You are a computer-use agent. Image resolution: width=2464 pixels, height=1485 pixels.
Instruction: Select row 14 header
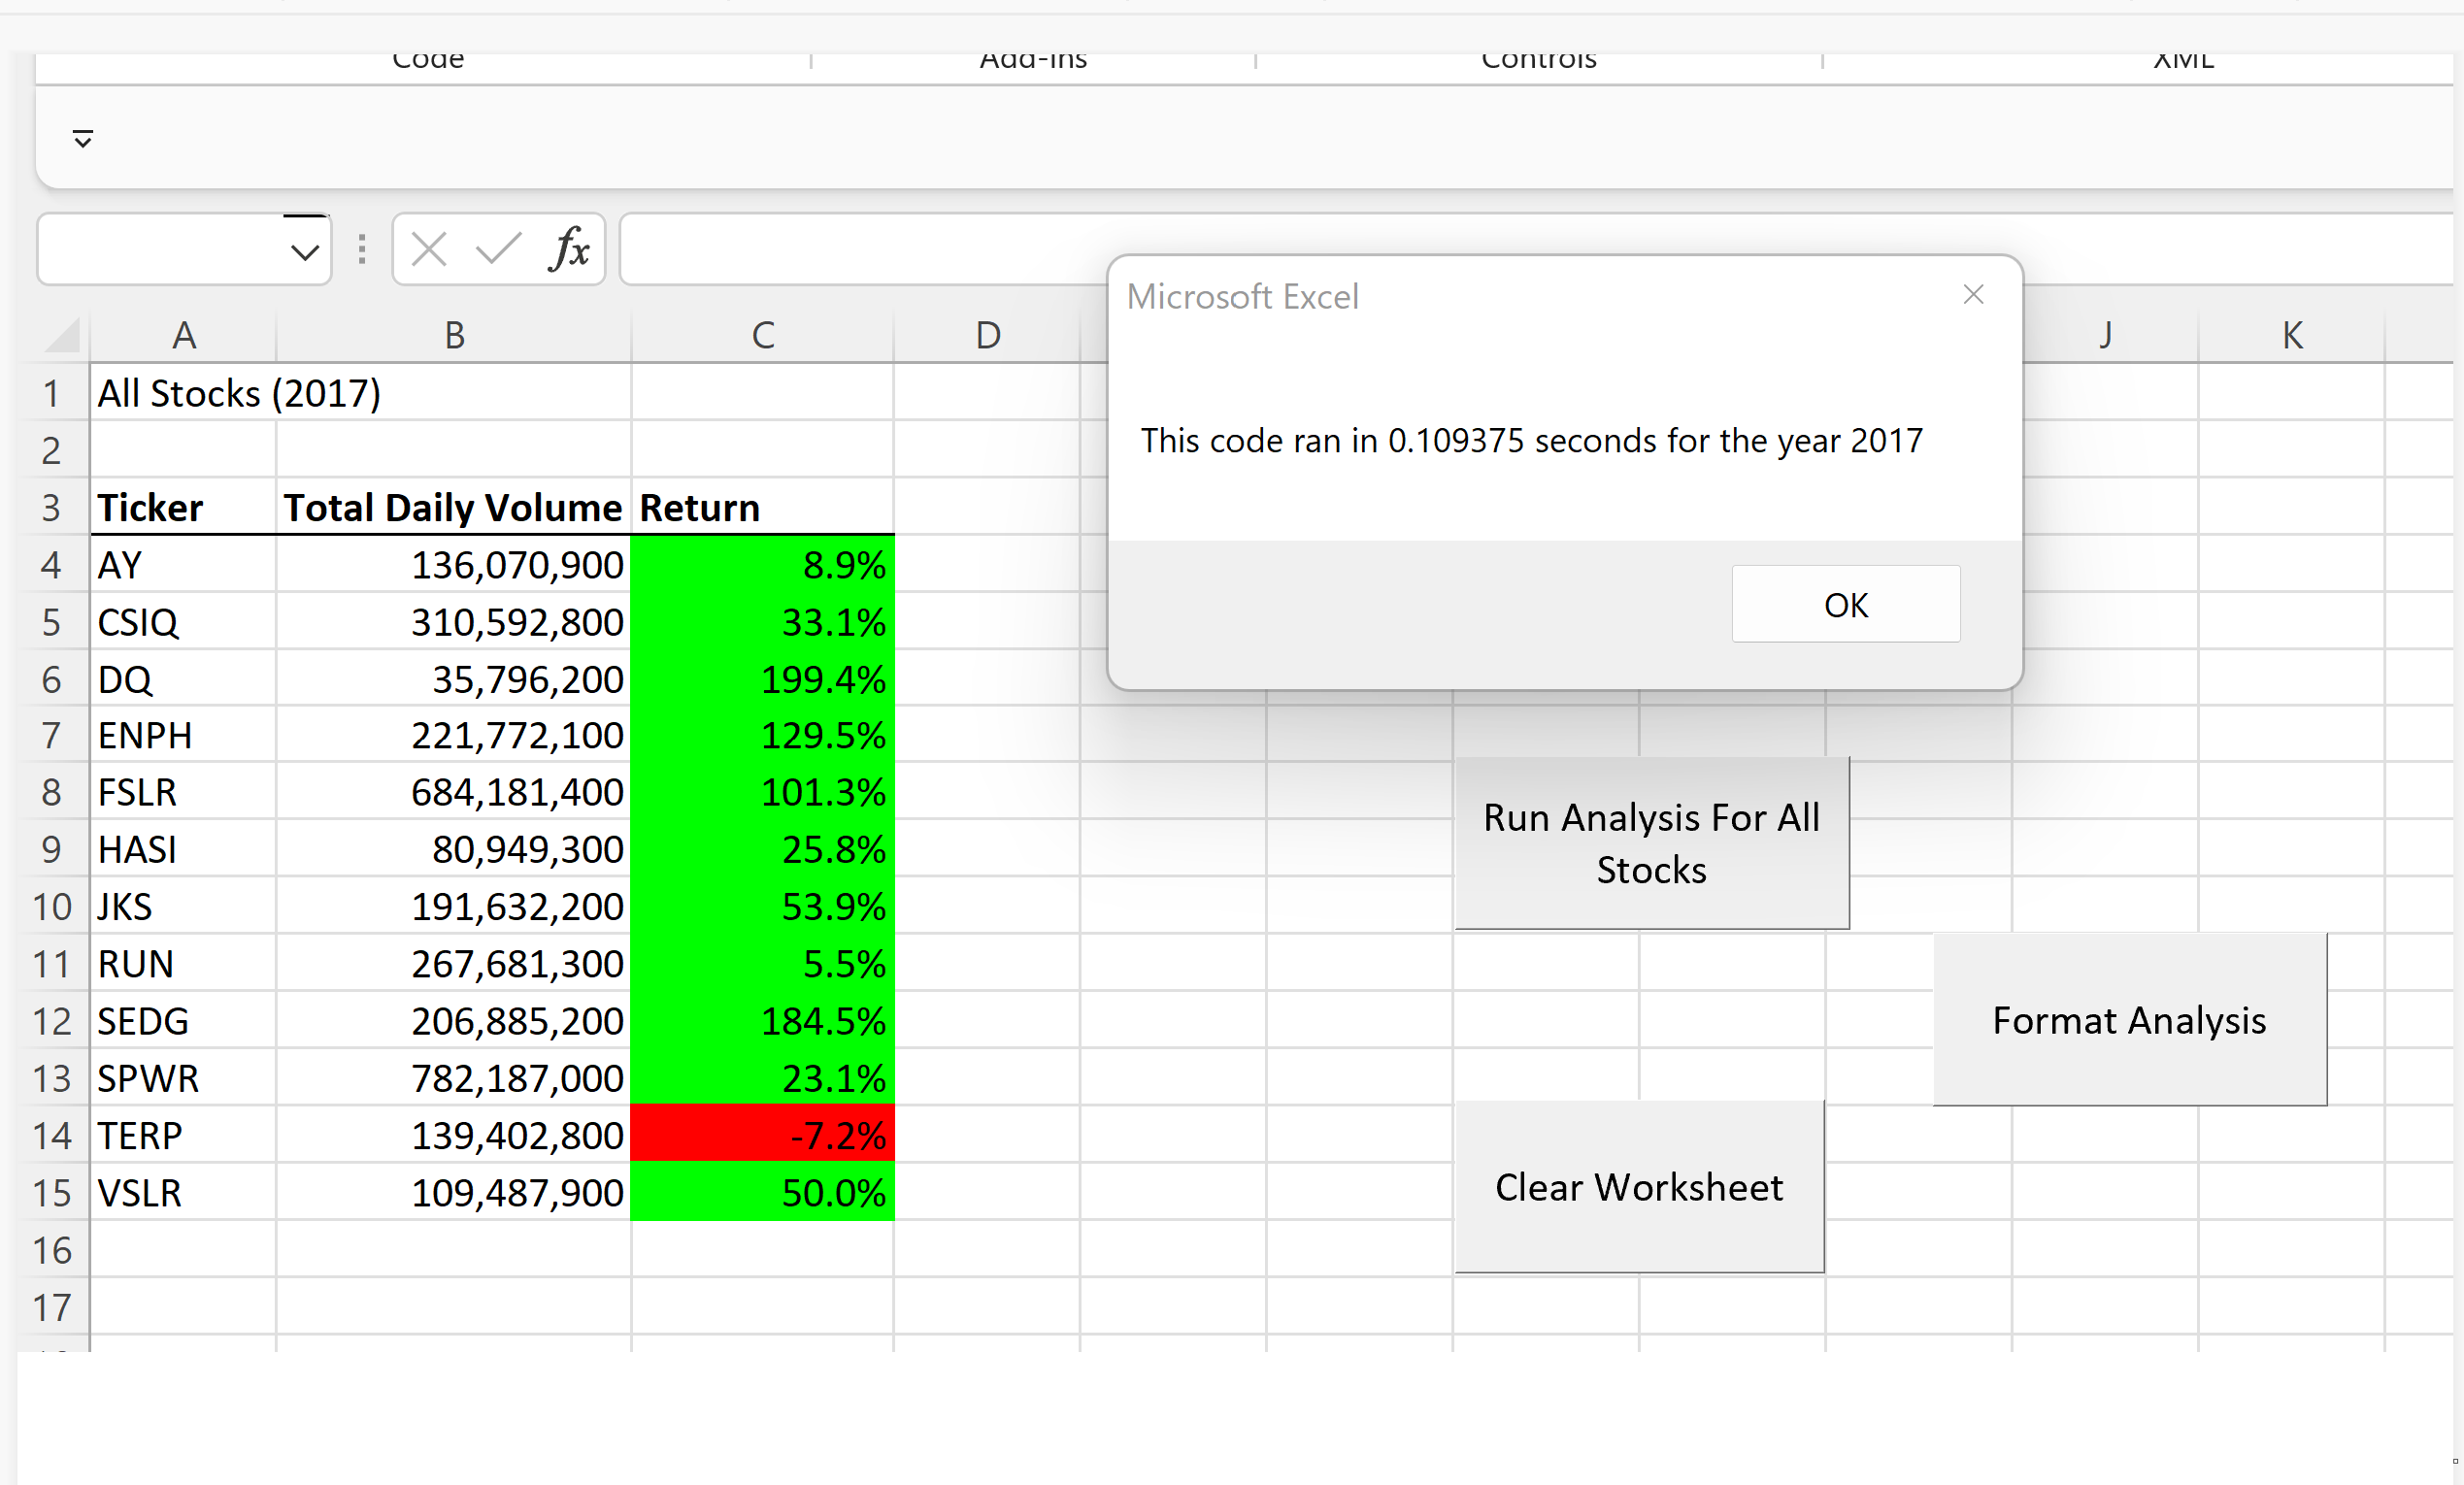click(51, 1135)
